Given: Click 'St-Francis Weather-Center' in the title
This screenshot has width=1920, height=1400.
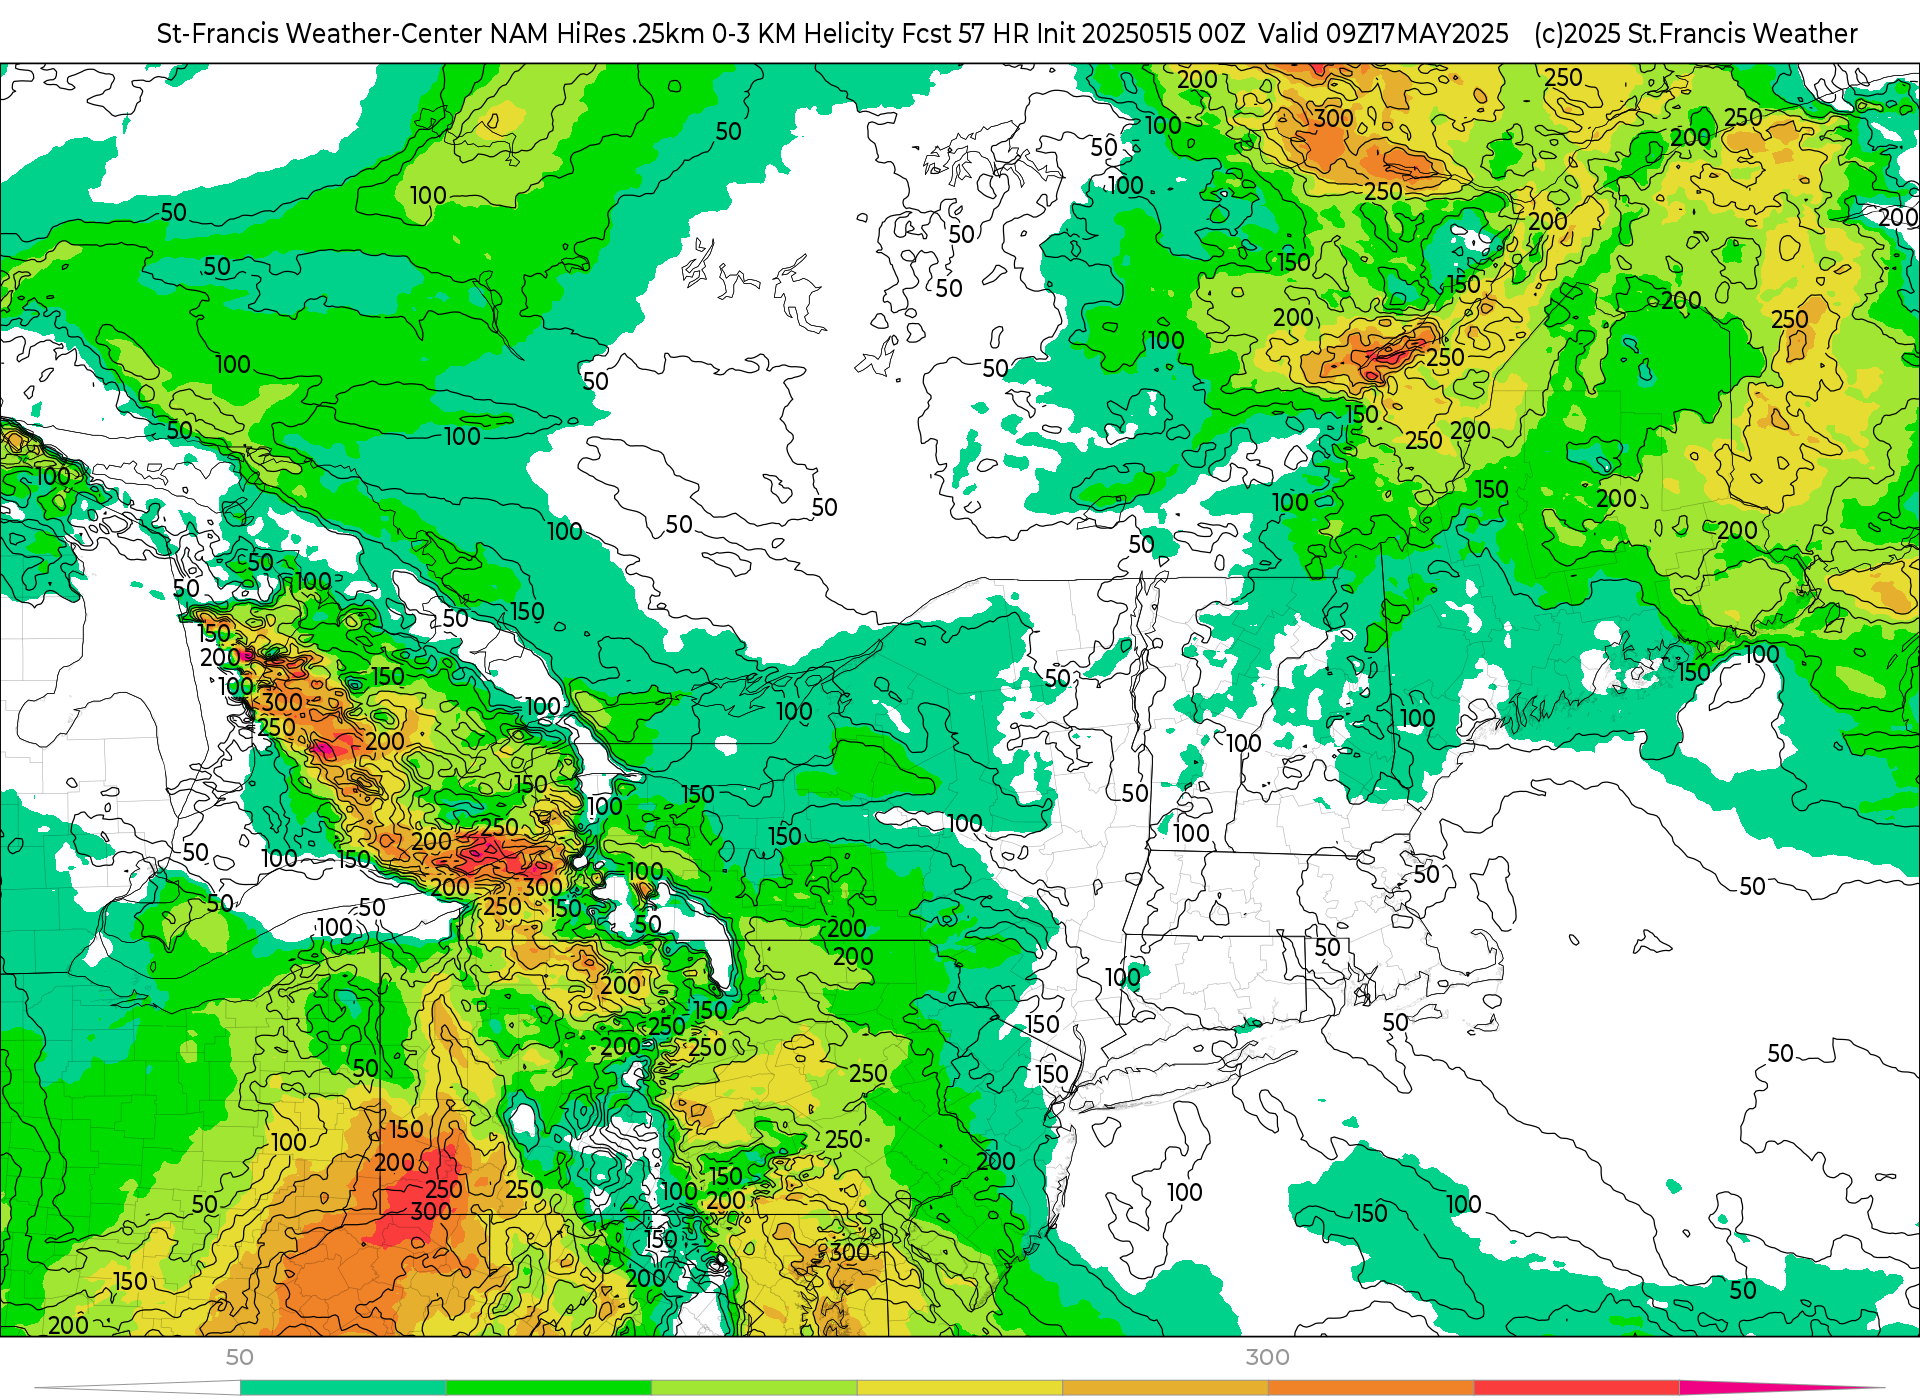Looking at the screenshot, I should [x=320, y=34].
